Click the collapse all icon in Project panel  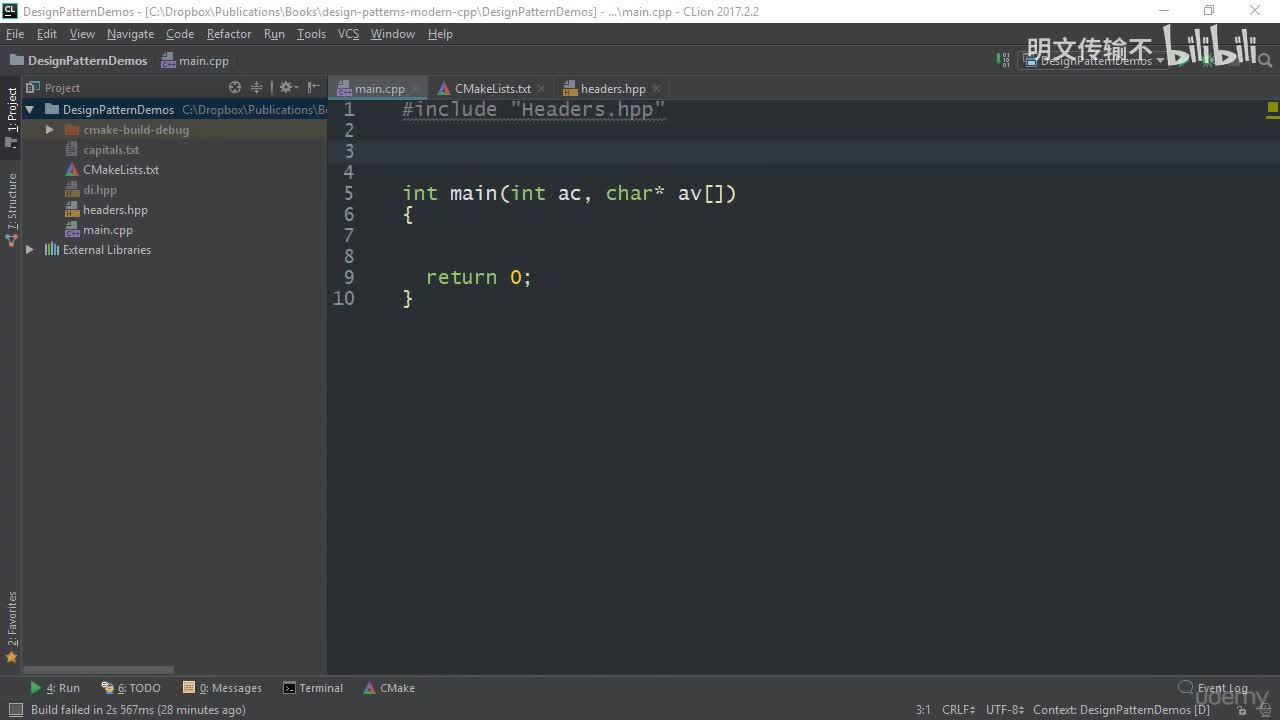pyautogui.click(x=257, y=88)
